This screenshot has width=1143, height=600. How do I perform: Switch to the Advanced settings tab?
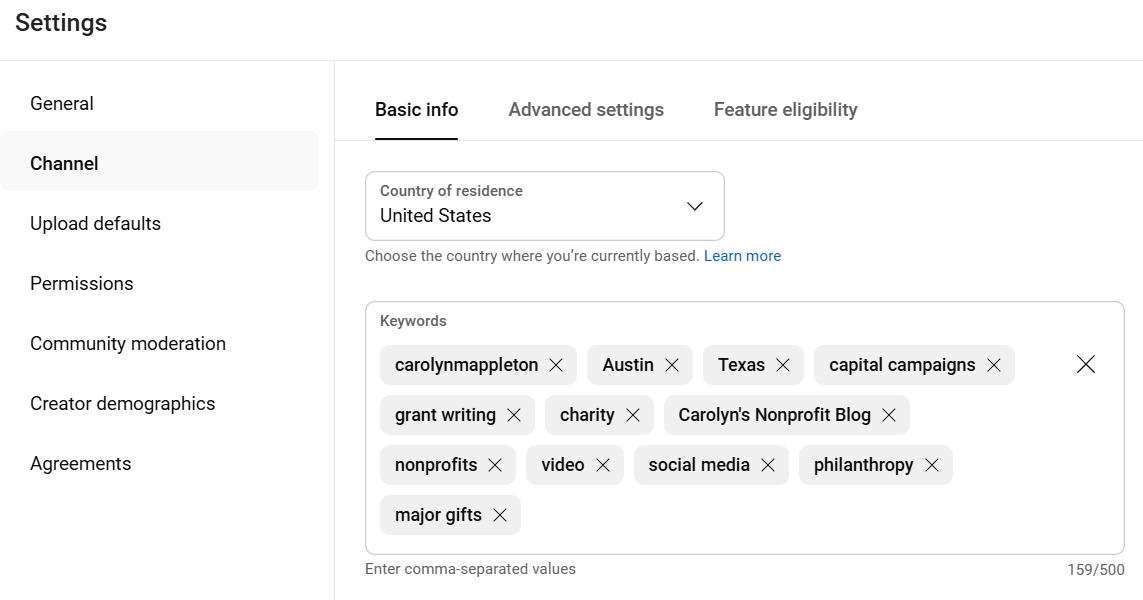pos(586,110)
